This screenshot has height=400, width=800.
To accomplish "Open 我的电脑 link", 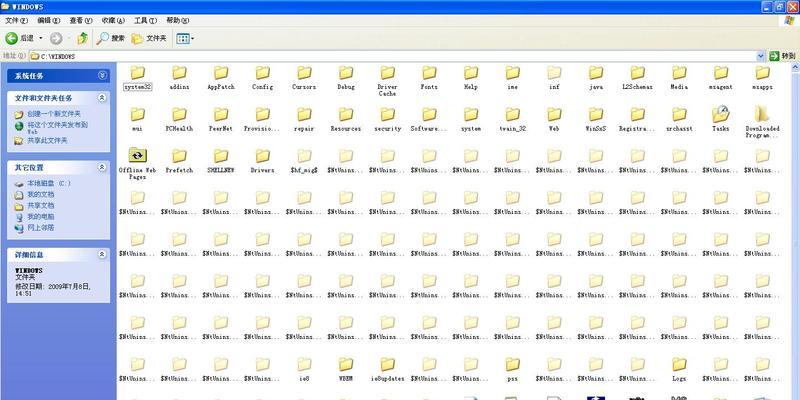I will 41,217.
